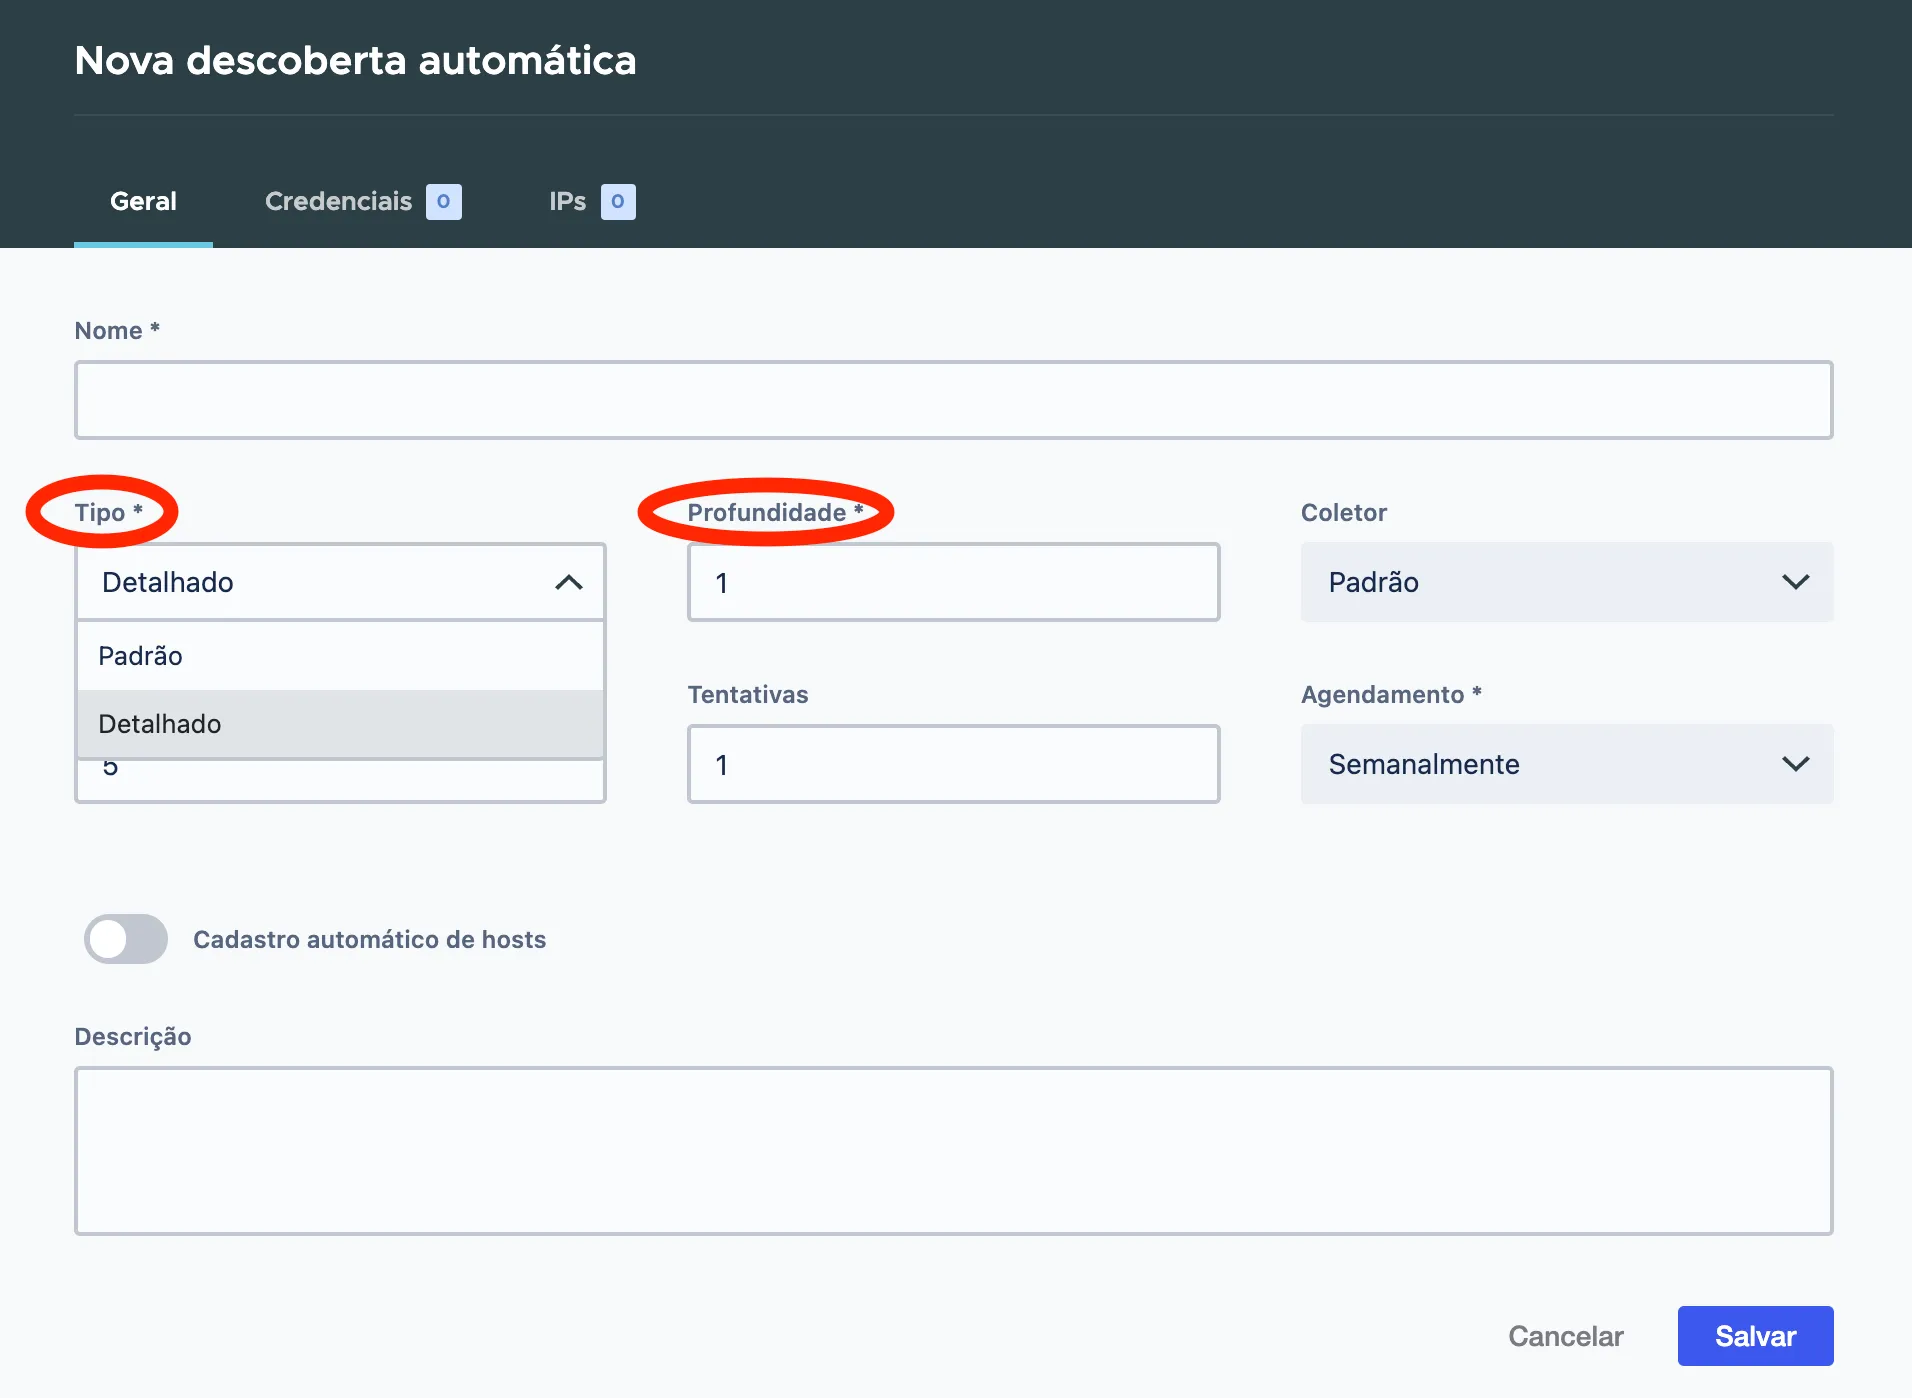
Task: Click the Profundidade number field
Action: coord(953,582)
